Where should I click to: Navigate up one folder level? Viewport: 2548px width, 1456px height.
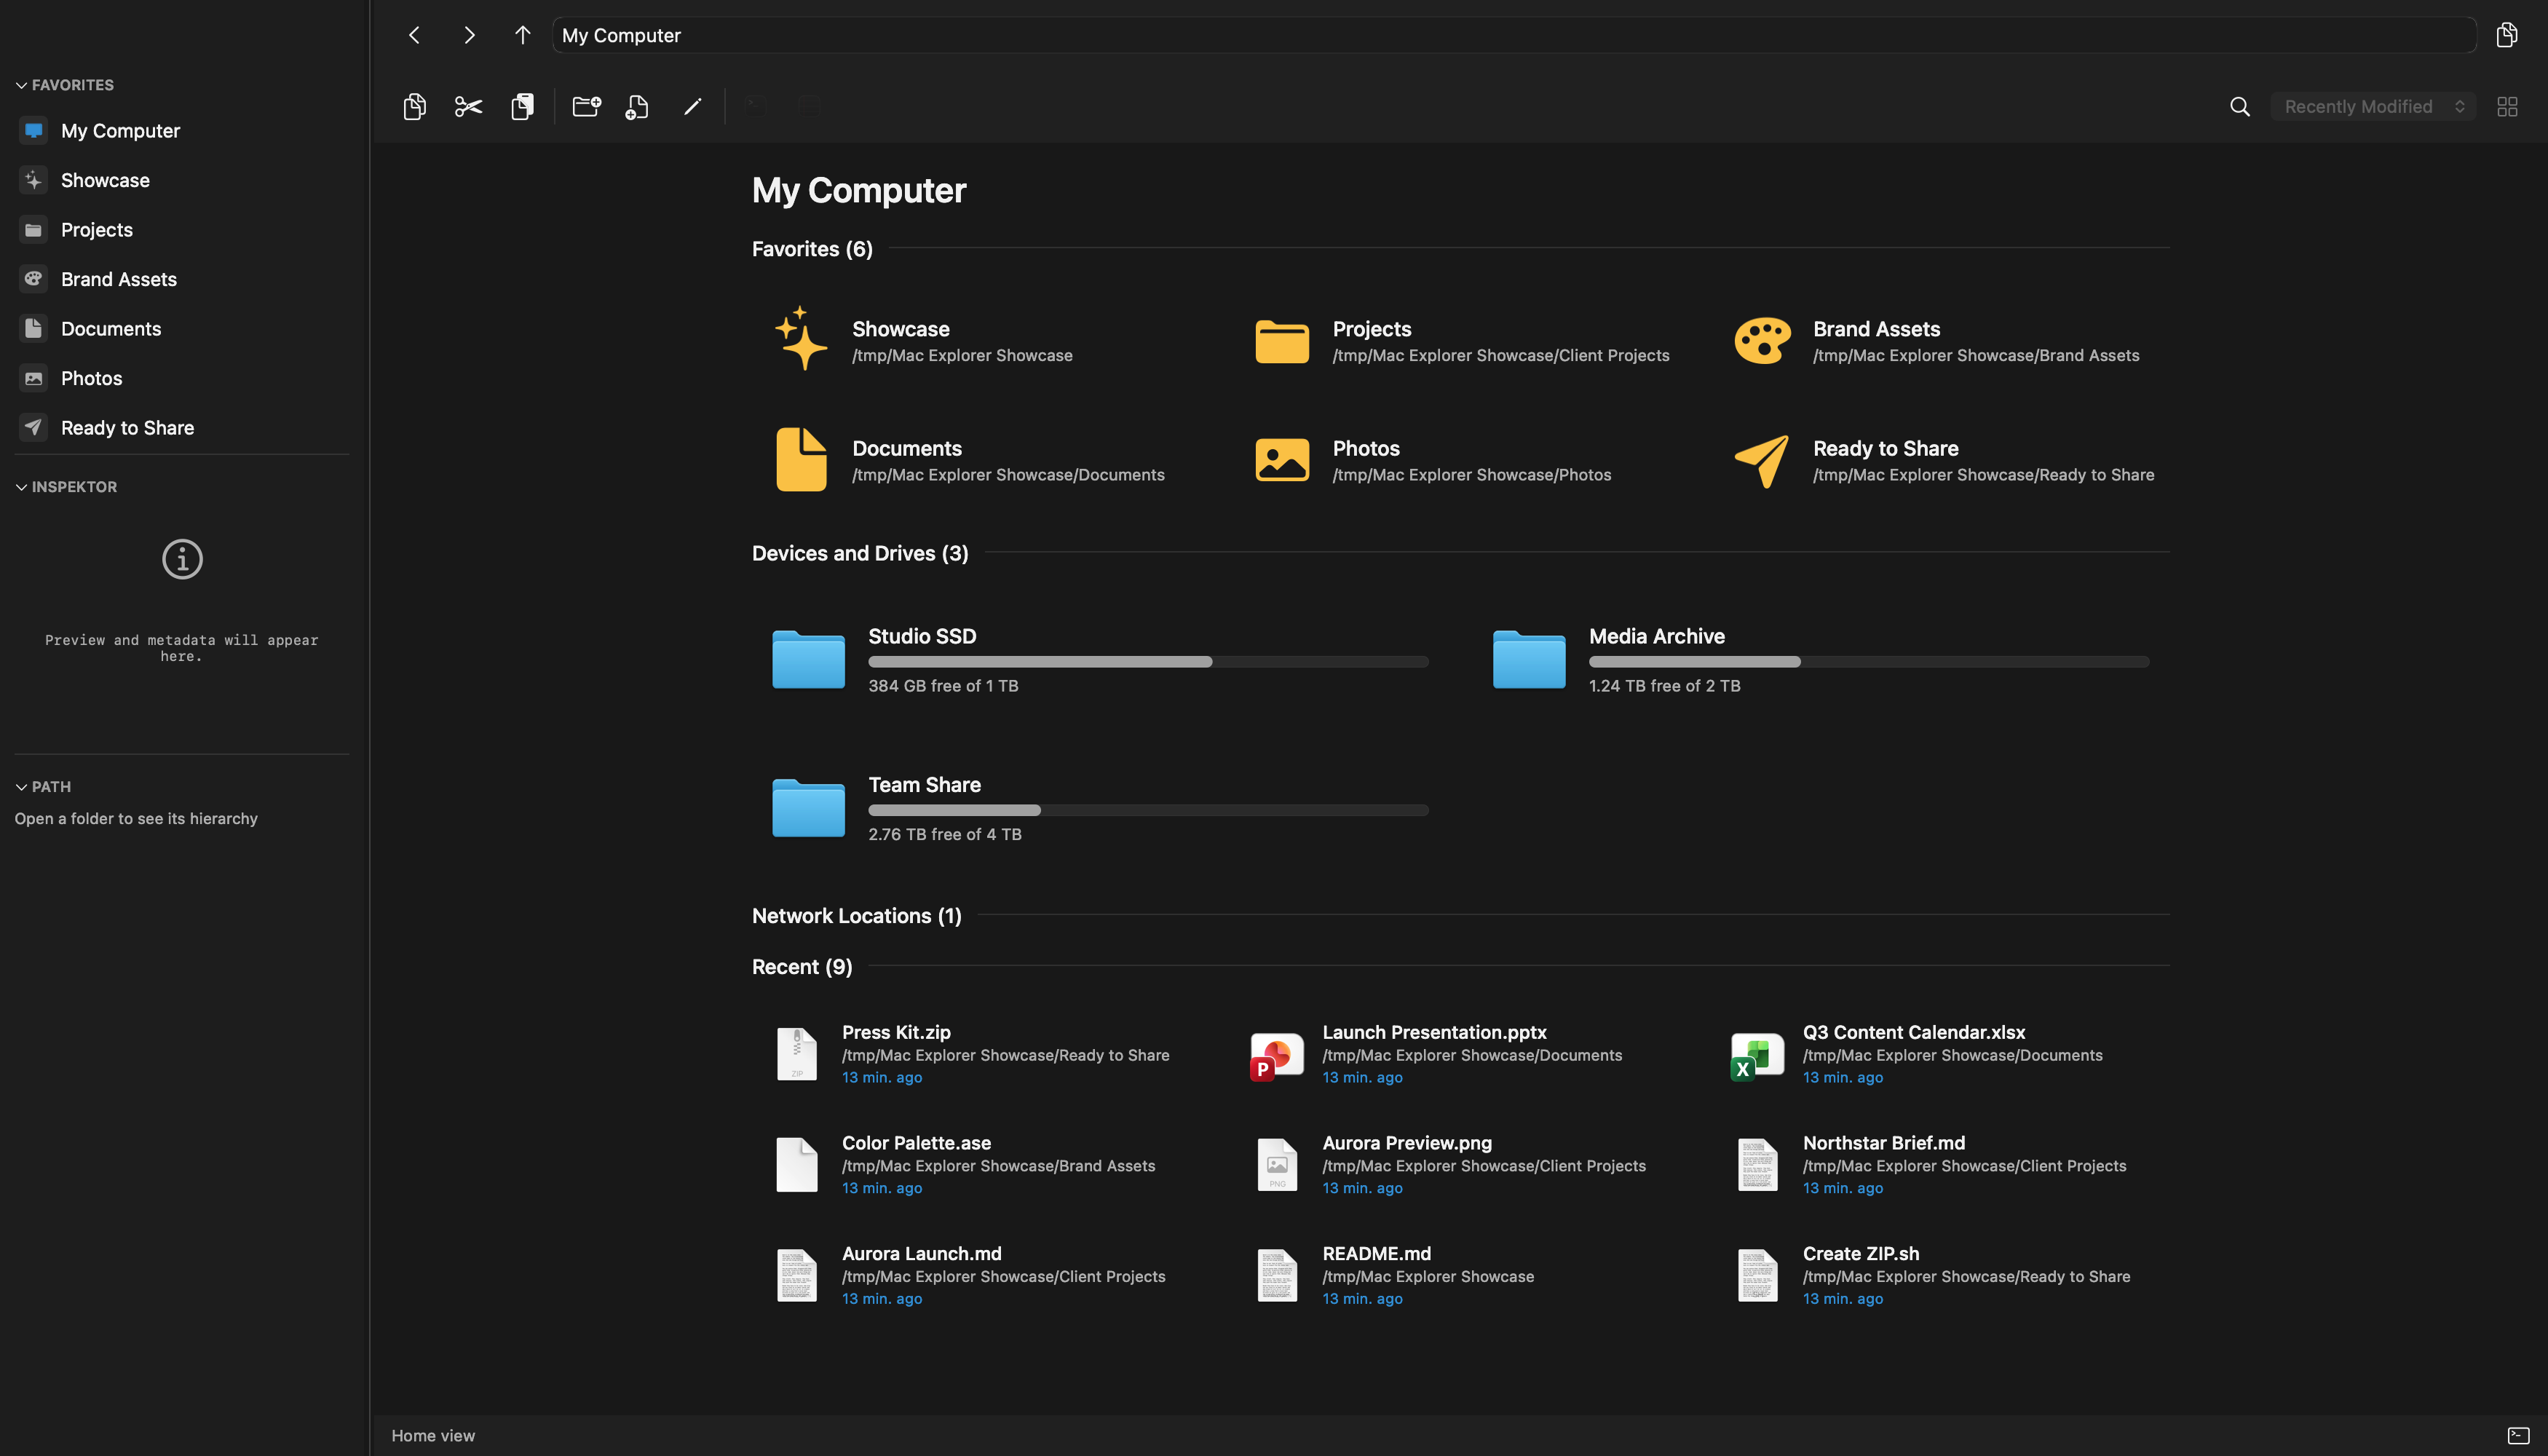[x=522, y=35]
